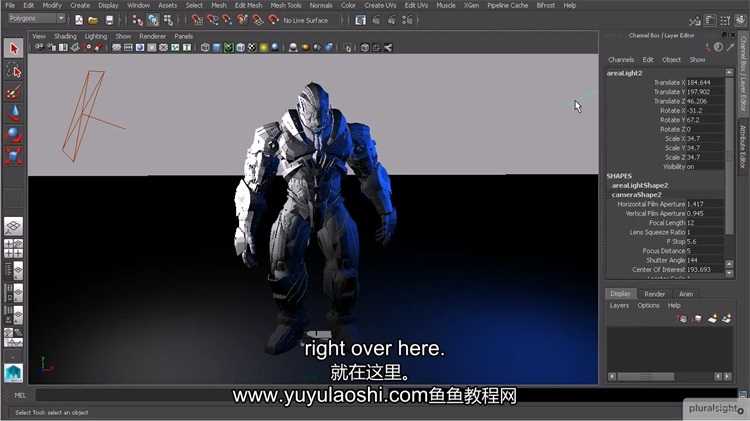Switch to the Render layer tab

654,294
